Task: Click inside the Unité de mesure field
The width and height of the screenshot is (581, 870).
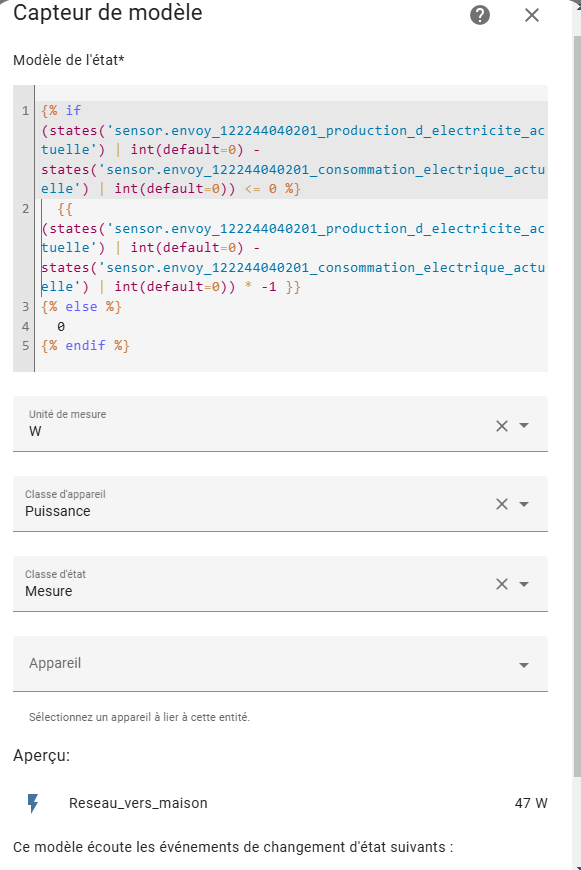Action: click(x=261, y=424)
